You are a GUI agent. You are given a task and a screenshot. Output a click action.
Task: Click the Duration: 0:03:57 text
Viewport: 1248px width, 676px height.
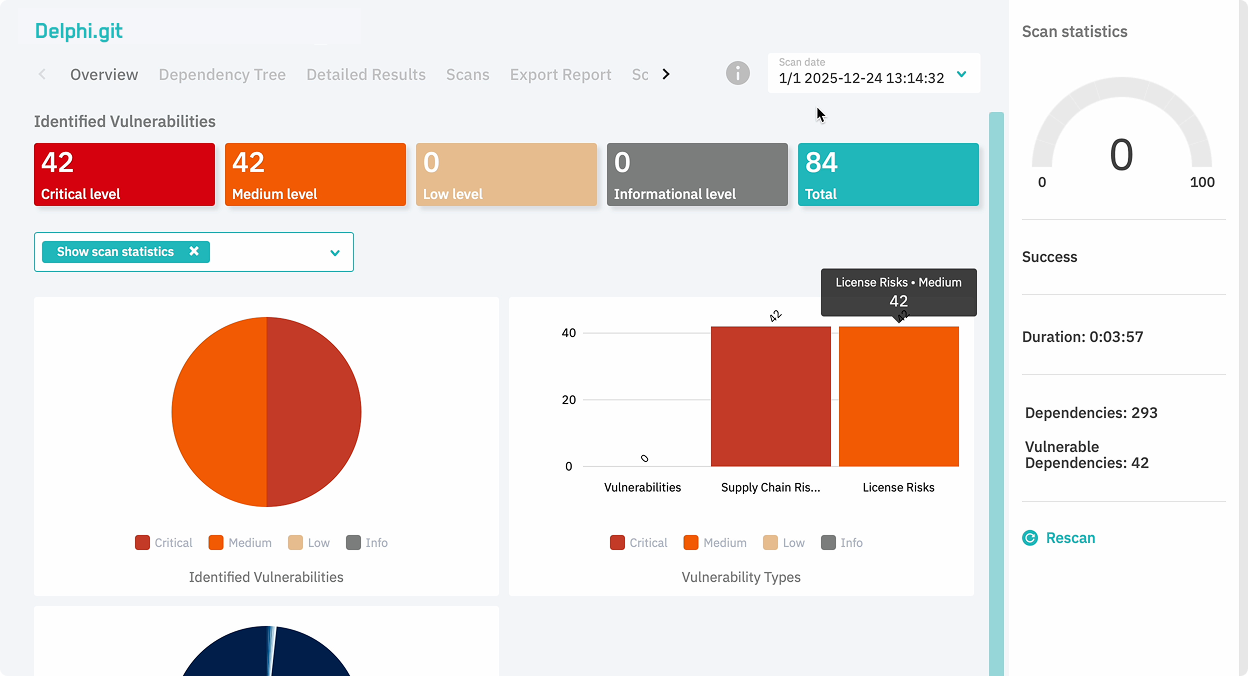pyautogui.click(x=1083, y=337)
